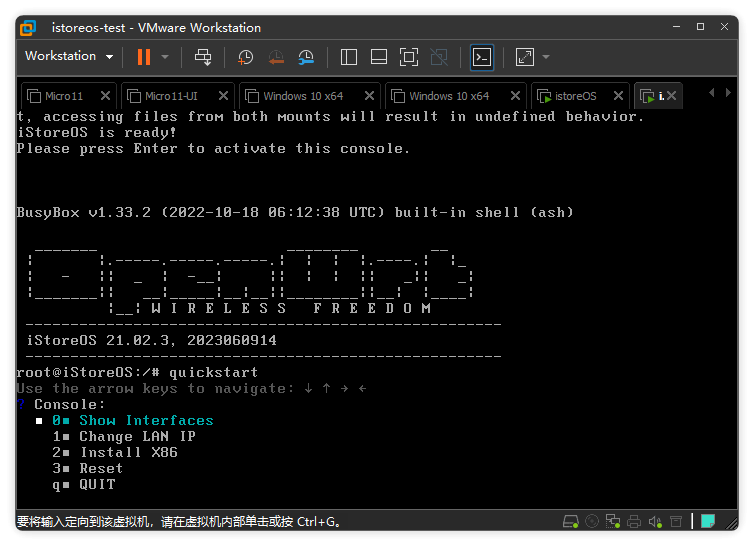754x546 pixels.
Task: Click the 'root@iStoreOS:/# quickstart' prompt line
Action: pyautogui.click(x=137, y=372)
